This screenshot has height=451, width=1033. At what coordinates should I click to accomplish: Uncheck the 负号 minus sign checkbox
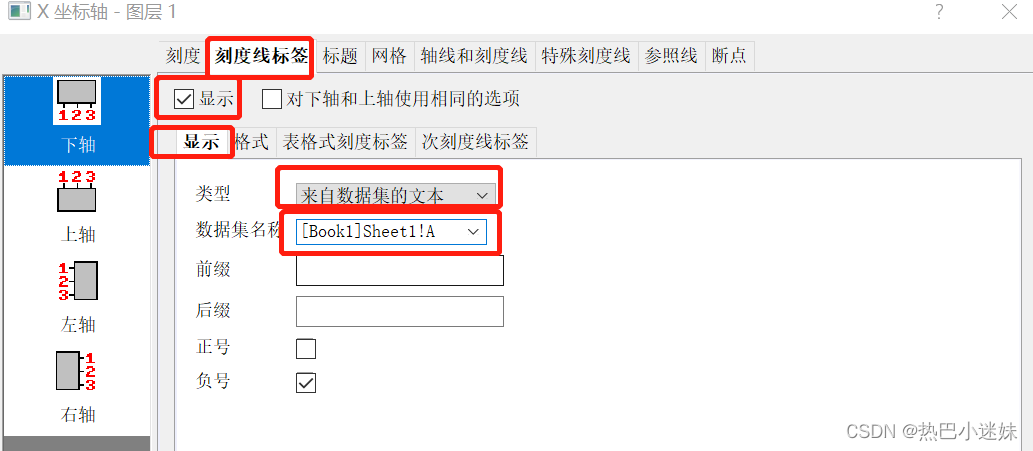point(306,383)
